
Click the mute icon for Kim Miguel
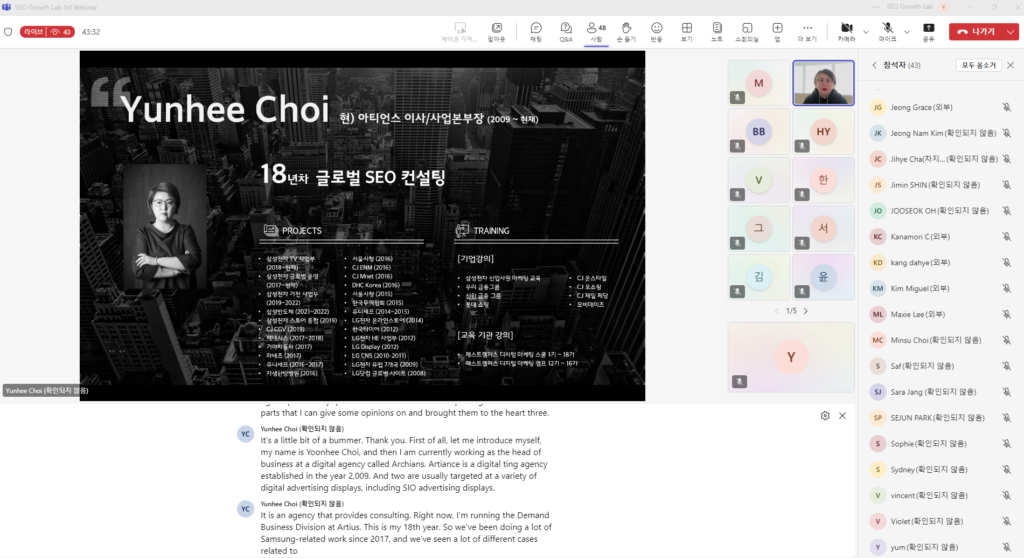1006,288
